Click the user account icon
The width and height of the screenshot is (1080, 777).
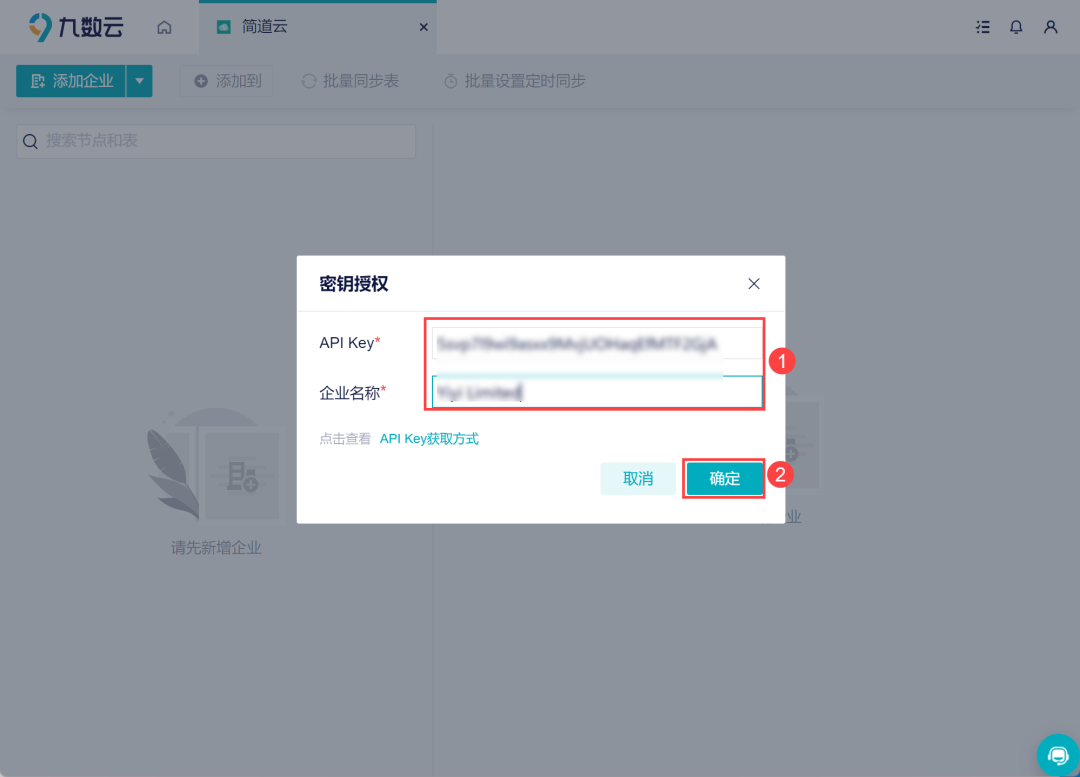pyautogui.click(x=1050, y=27)
